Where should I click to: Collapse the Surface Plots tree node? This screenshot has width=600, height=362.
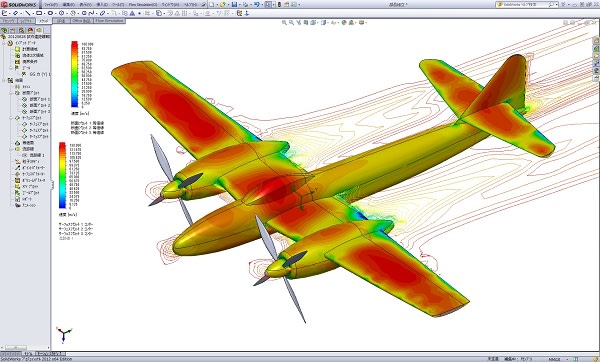point(11,118)
